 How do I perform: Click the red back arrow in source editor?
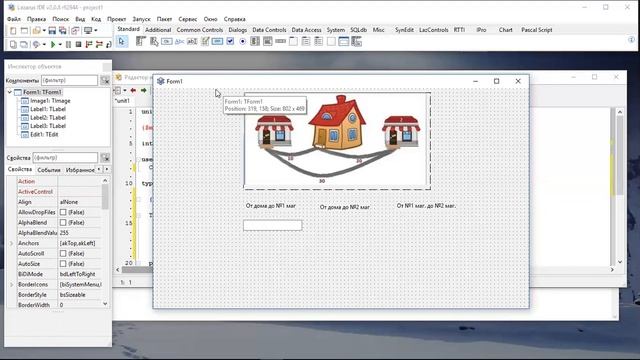(x=133, y=90)
